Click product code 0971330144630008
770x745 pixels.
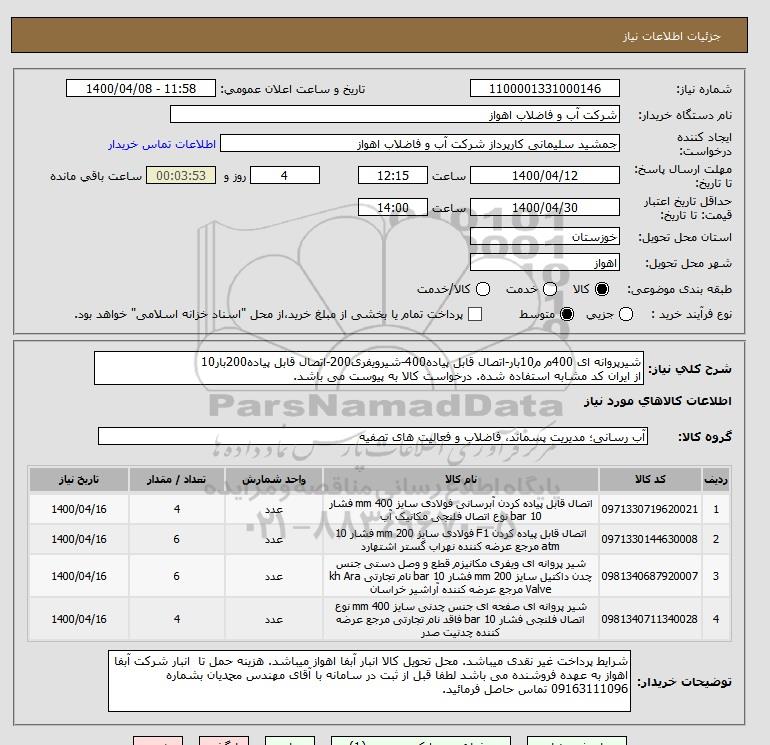[x=650, y=539]
